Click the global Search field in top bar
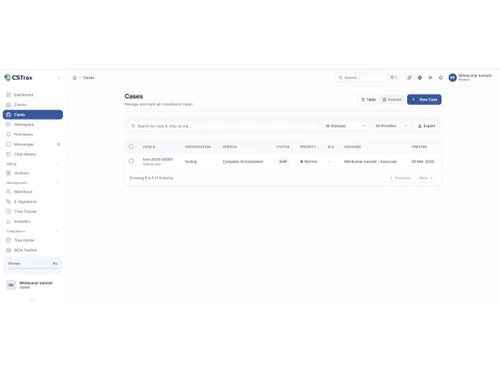 coord(368,77)
